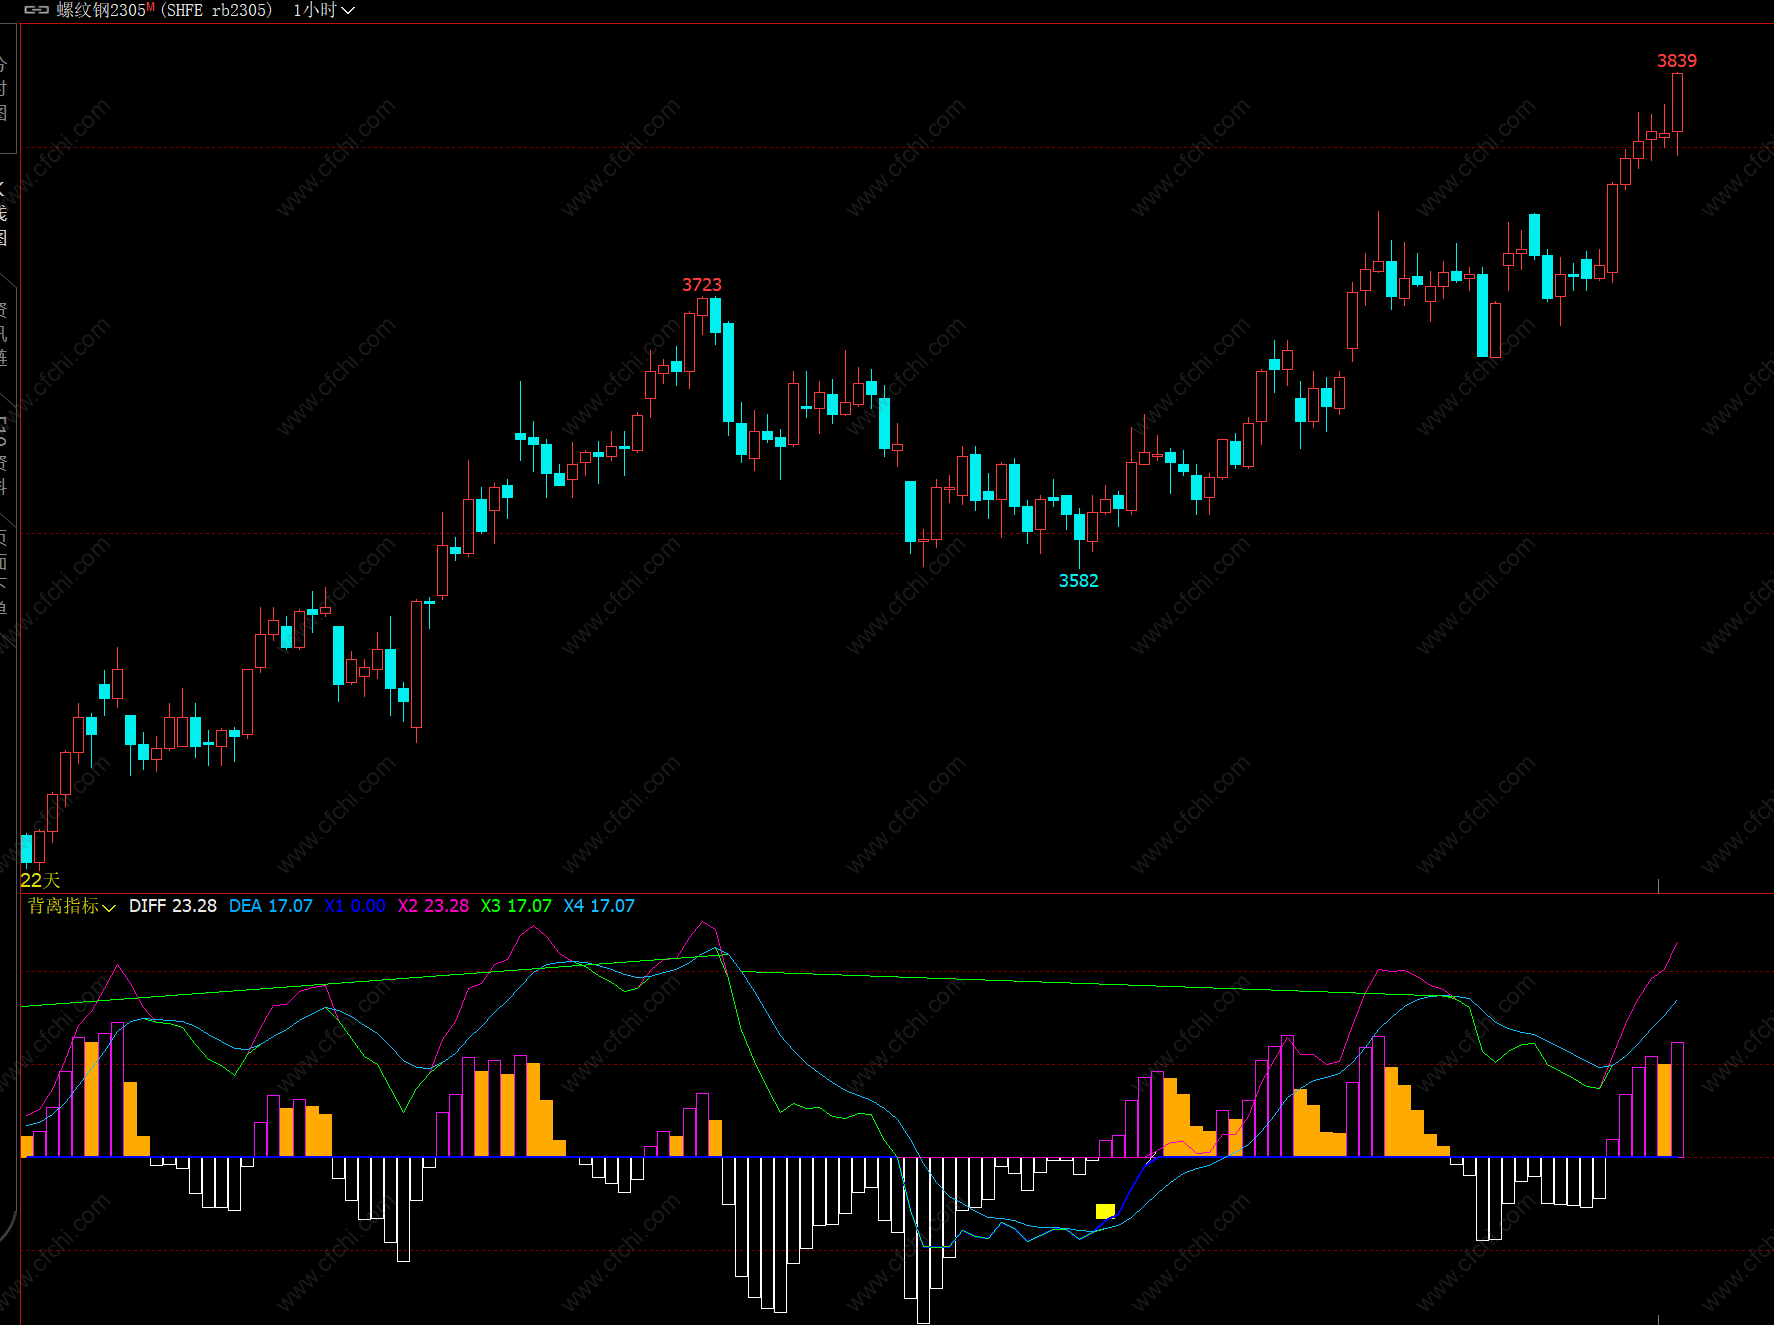The width and height of the screenshot is (1774, 1325).
Task: Click the yellow signal marker in indicator pane
Action: (x=1105, y=1211)
